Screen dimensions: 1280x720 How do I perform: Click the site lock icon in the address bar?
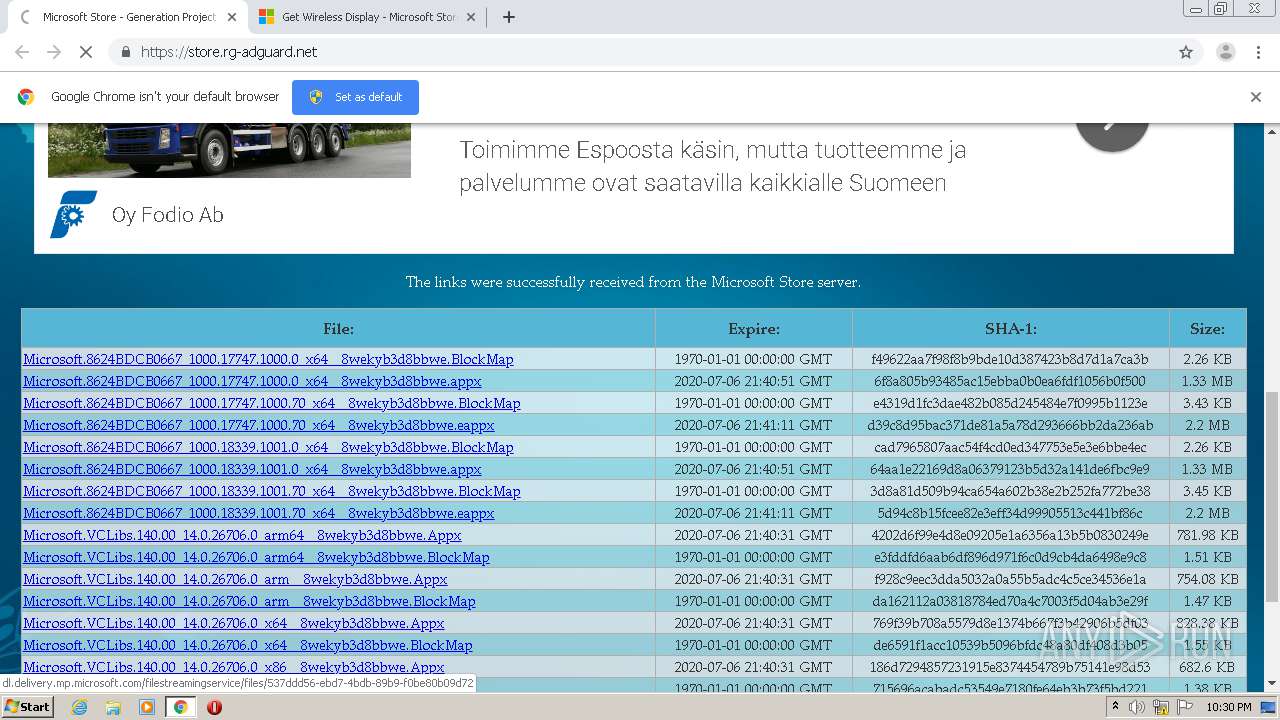[x=125, y=52]
